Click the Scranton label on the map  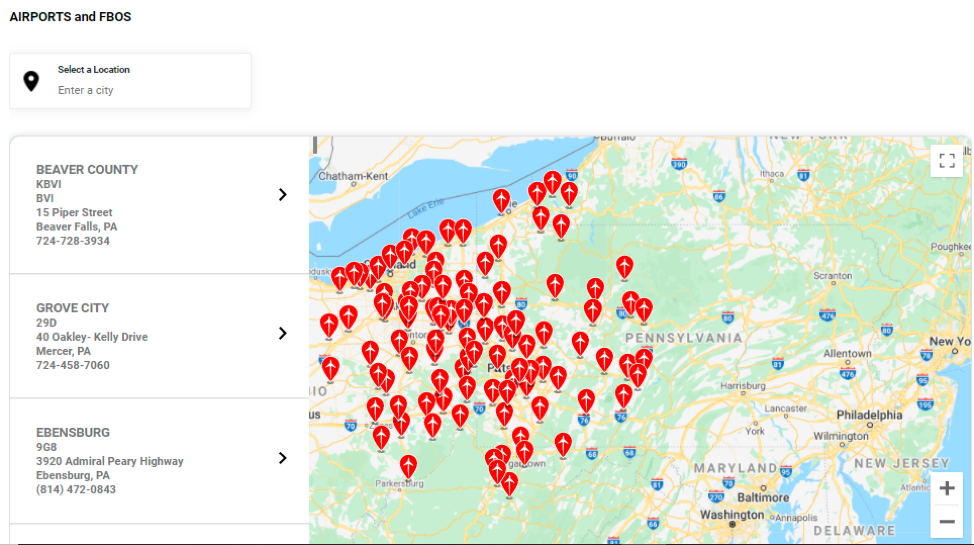tap(832, 275)
